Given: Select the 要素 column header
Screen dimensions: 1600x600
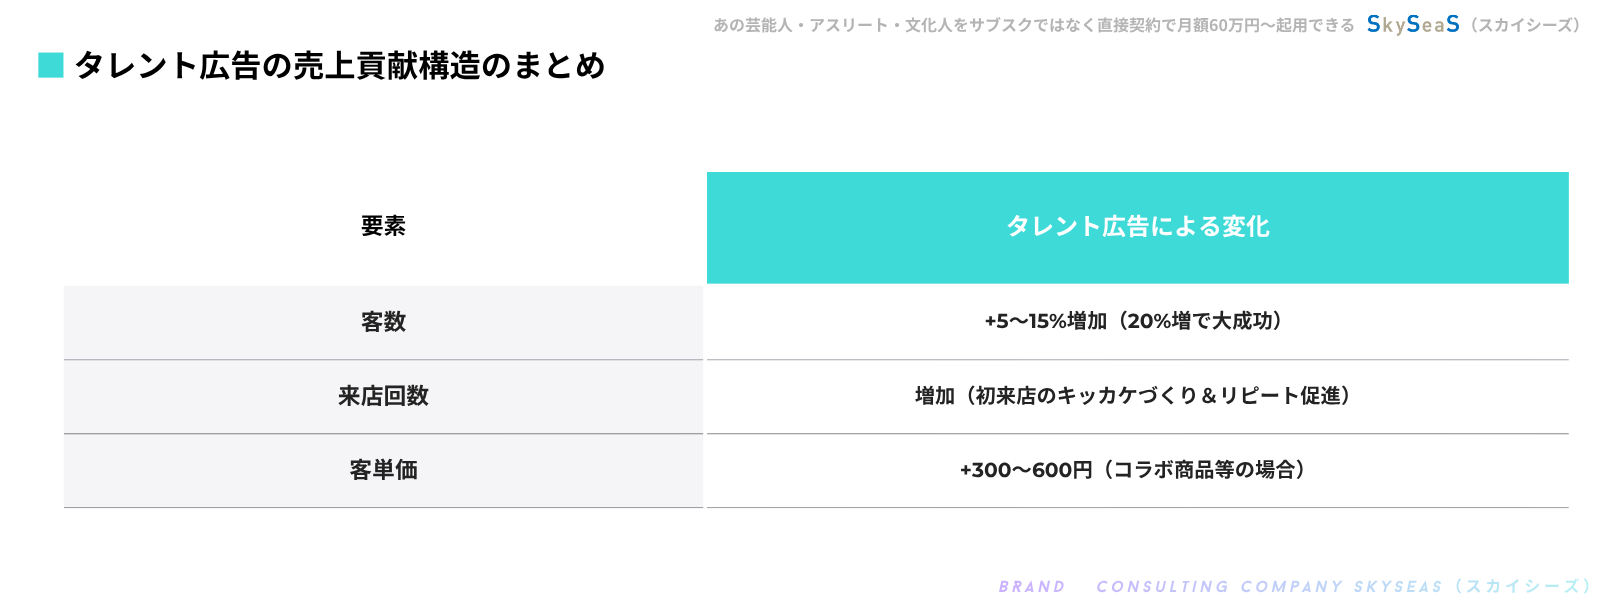Looking at the screenshot, I should [383, 226].
